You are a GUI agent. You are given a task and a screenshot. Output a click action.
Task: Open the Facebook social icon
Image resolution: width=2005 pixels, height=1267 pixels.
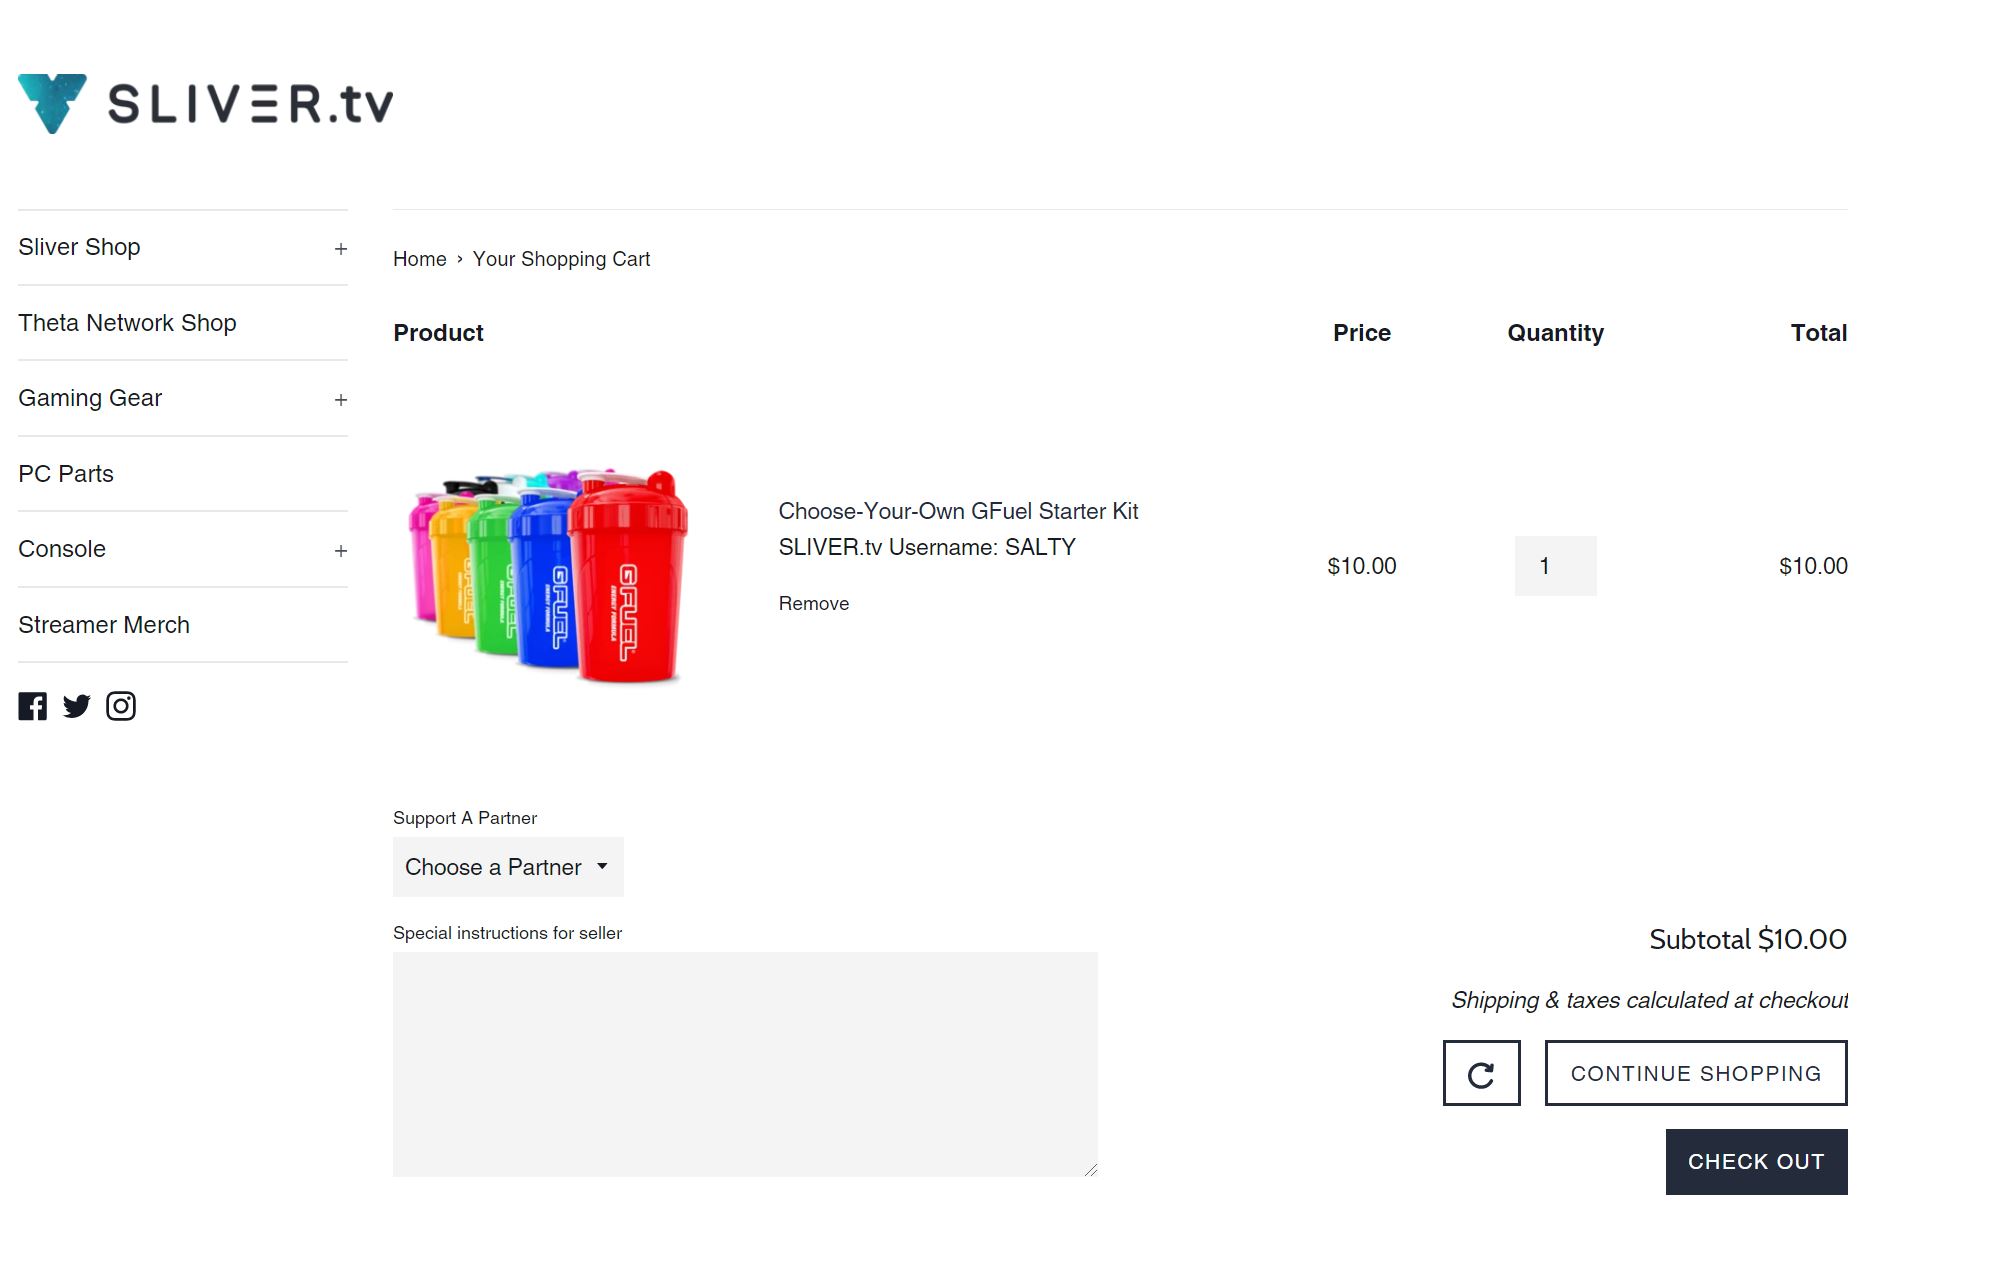32,706
